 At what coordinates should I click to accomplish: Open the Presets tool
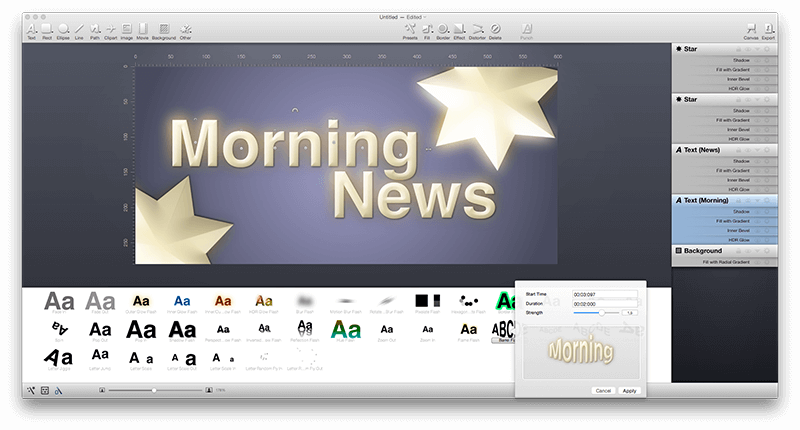pos(410,31)
